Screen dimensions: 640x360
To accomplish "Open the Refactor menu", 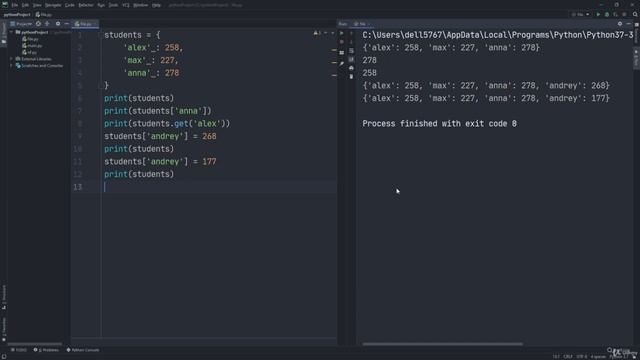I will (x=86, y=5).
